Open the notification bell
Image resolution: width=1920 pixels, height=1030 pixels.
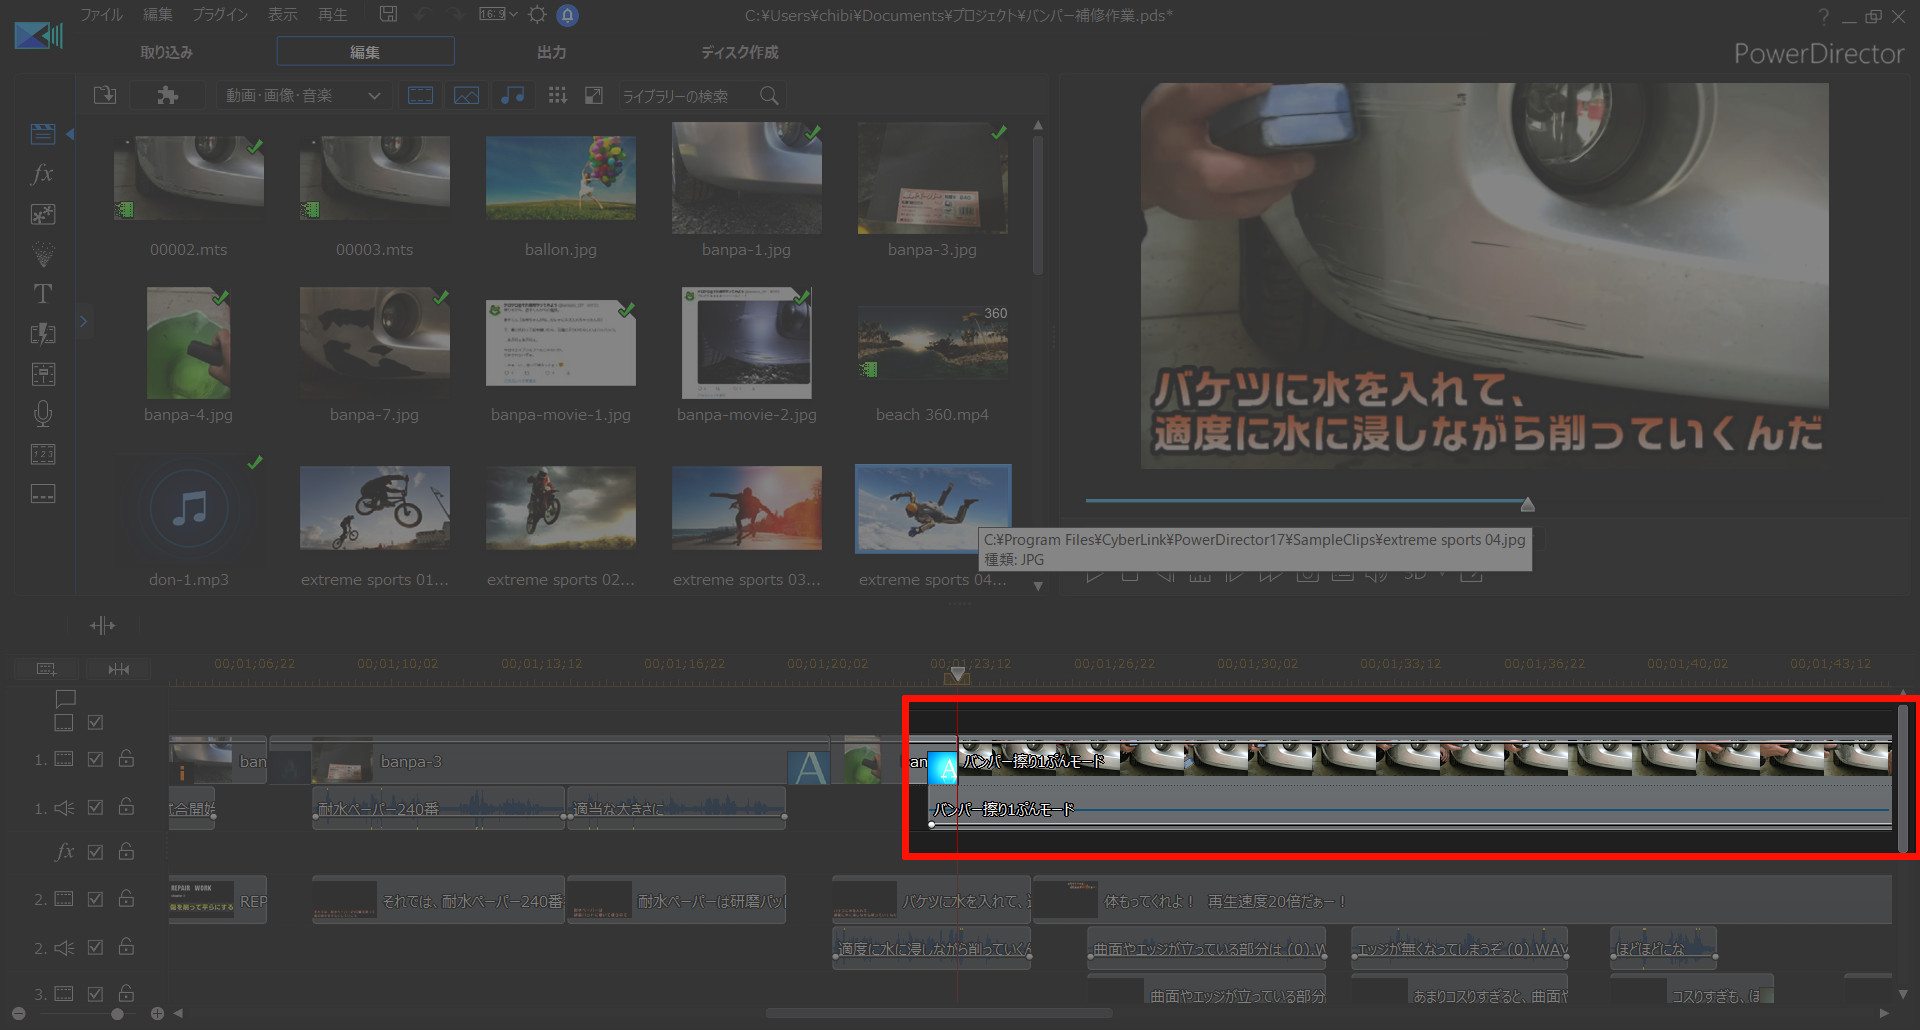(x=567, y=15)
